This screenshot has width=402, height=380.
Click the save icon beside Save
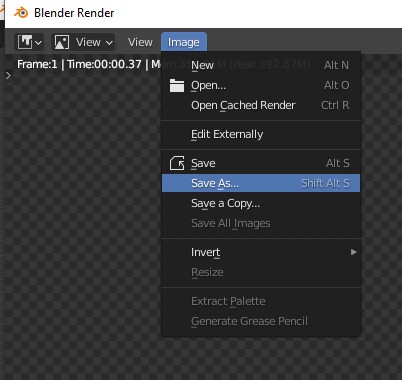pyautogui.click(x=177, y=163)
